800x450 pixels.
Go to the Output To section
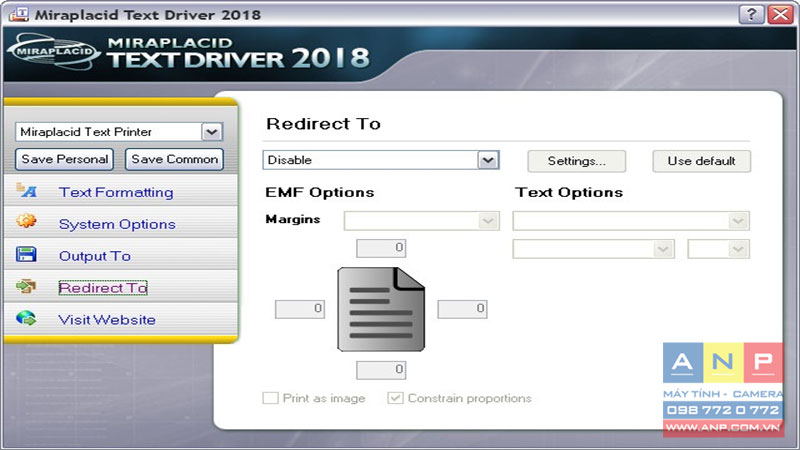(95, 256)
